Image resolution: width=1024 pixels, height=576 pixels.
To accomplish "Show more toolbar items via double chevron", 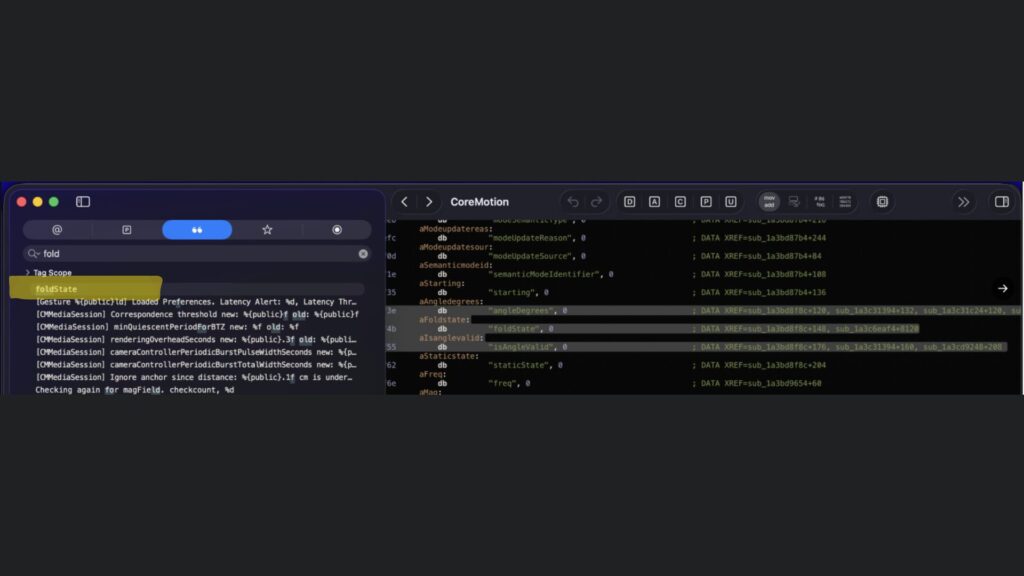I will click(963, 202).
